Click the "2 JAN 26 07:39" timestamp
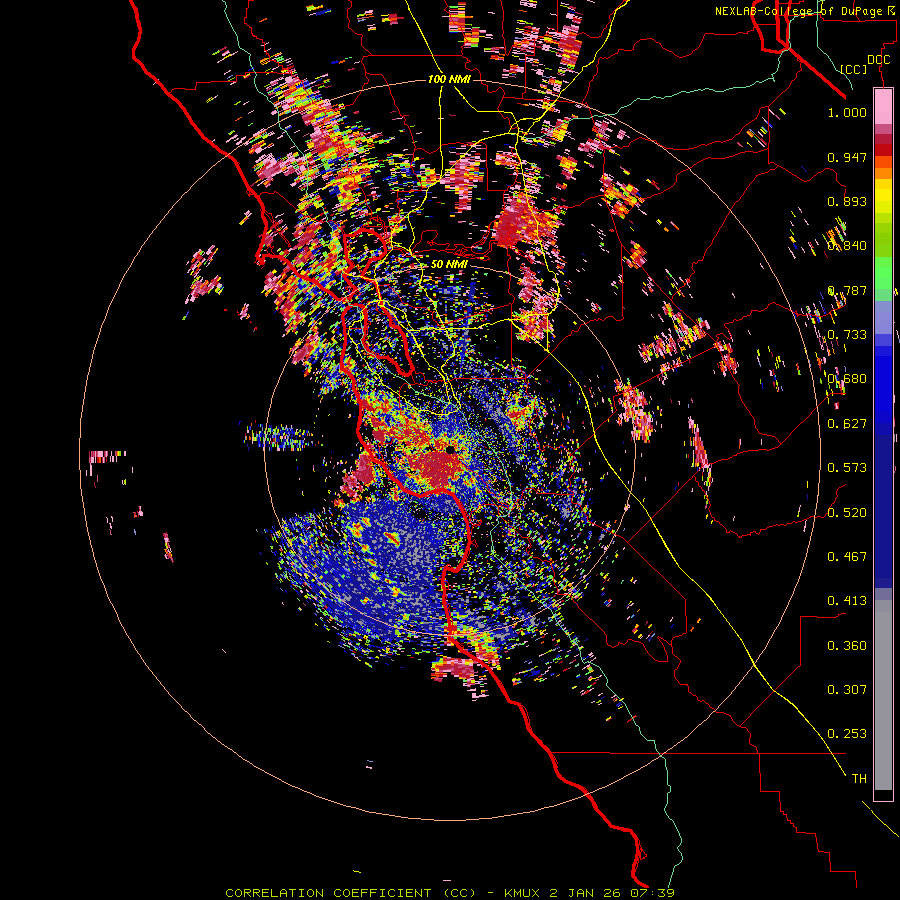Image resolution: width=900 pixels, height=900 pixels. 611,893
